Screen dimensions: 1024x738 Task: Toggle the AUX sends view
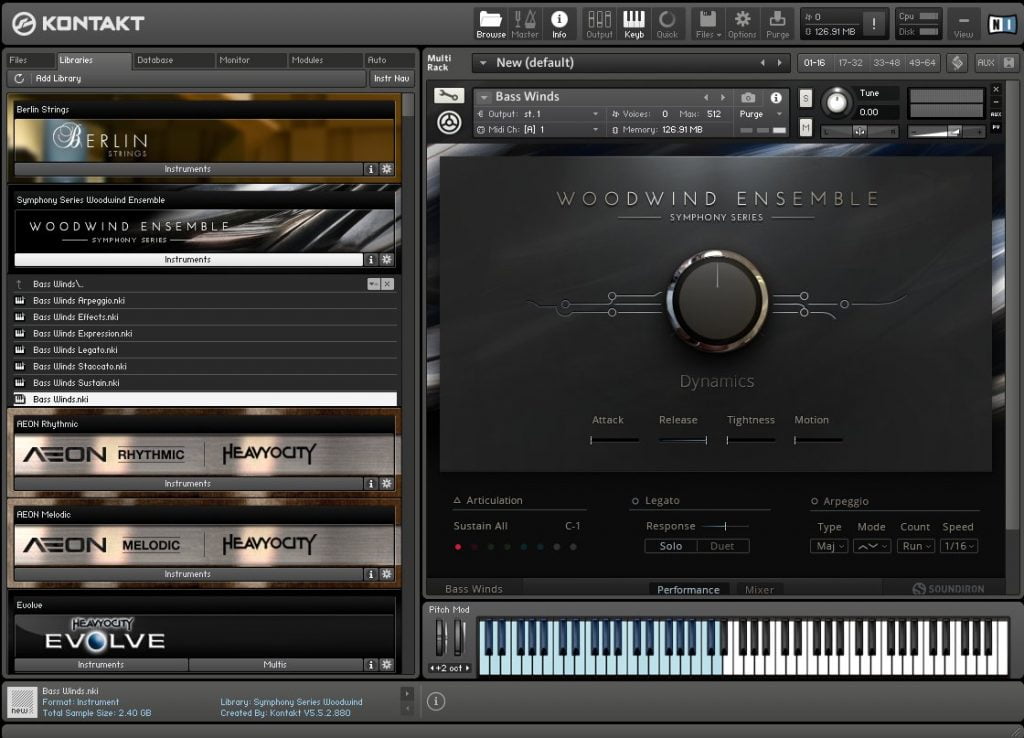pyautogui.click(x=986, y=63)
